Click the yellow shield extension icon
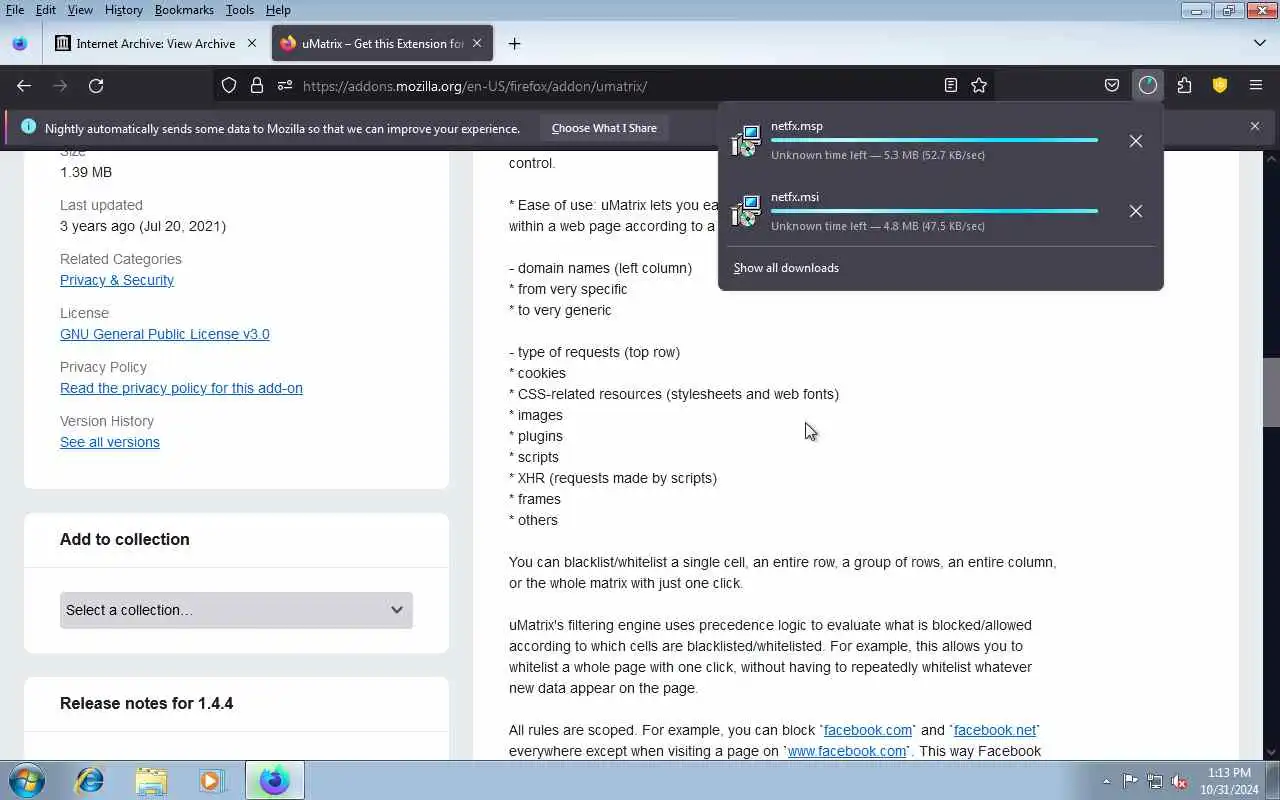This screenshot has height=800, width=1280. click(1220, 86)
